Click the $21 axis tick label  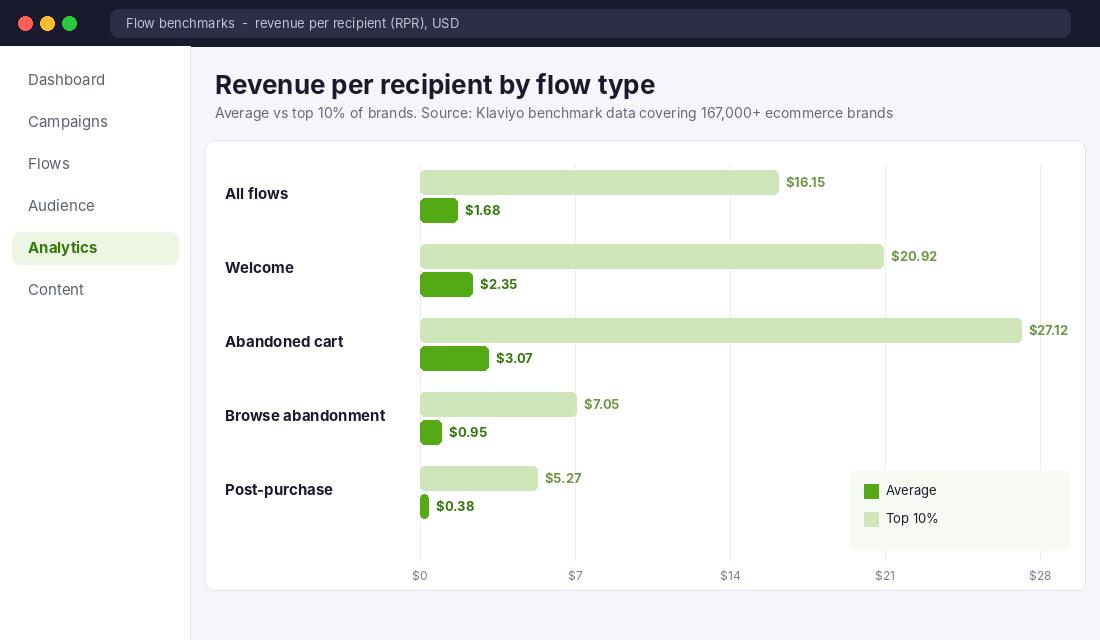[885, 576]
